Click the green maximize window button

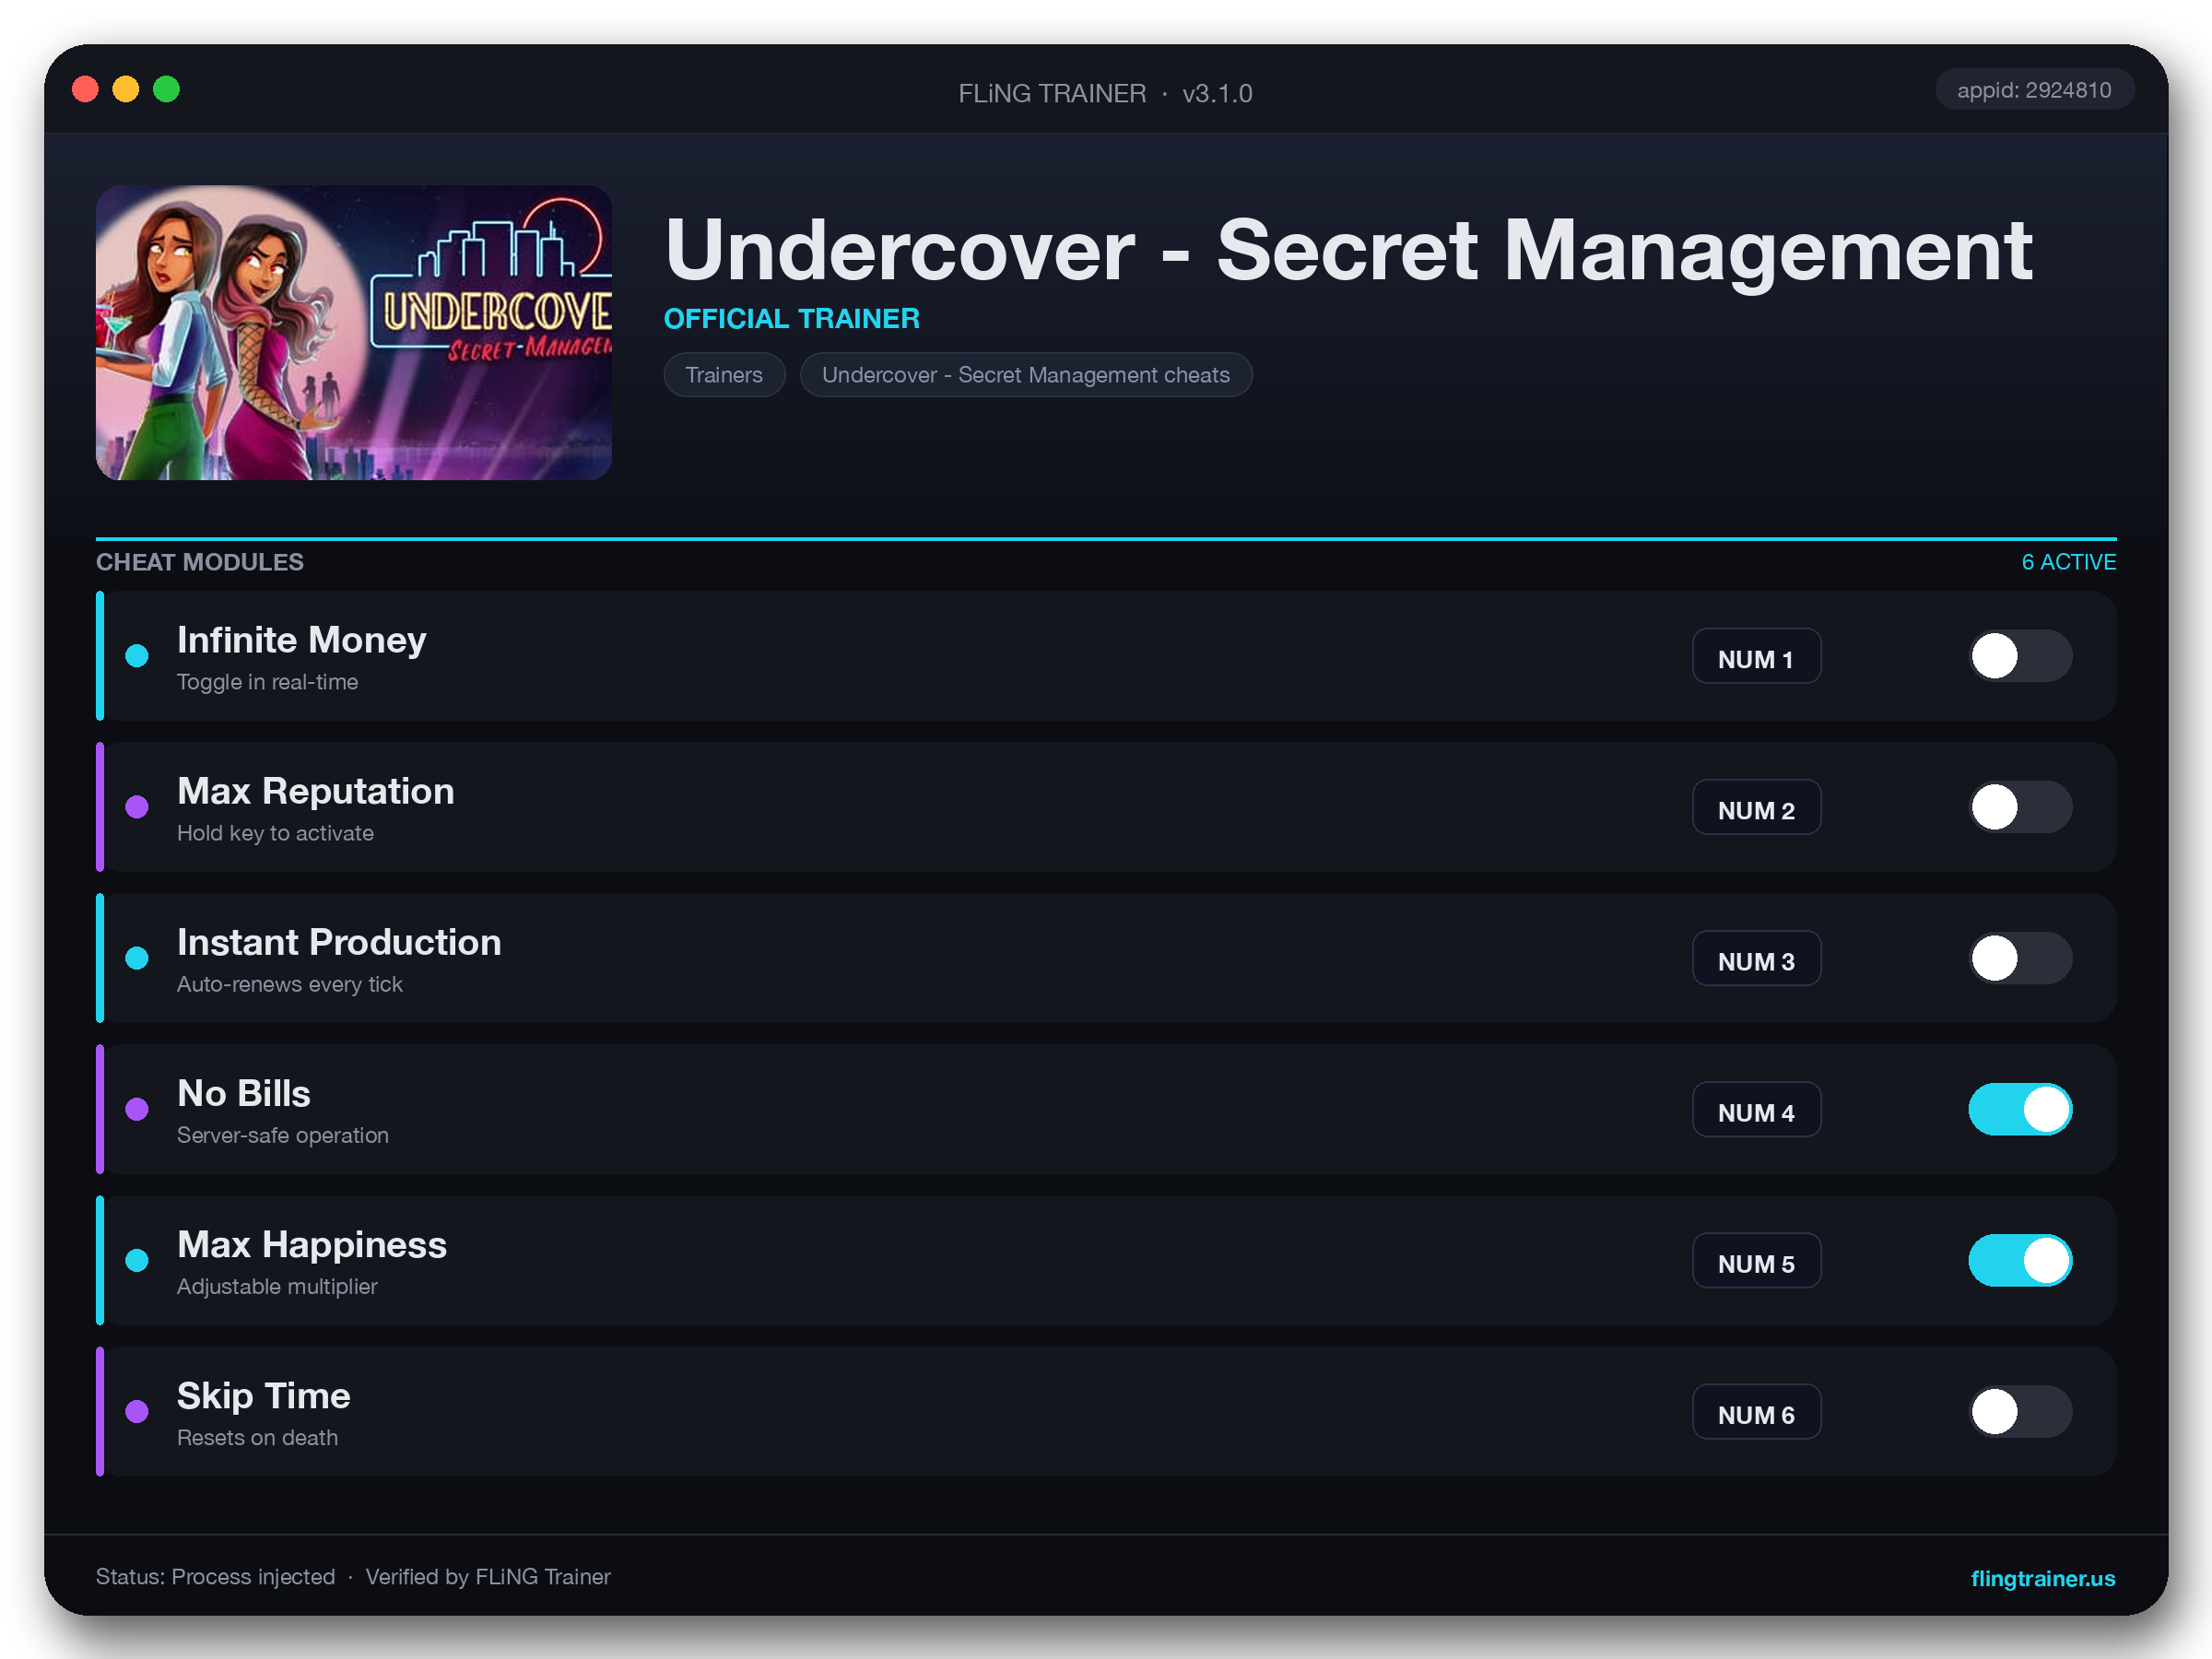pyautogui.click(x=167, y=90)
